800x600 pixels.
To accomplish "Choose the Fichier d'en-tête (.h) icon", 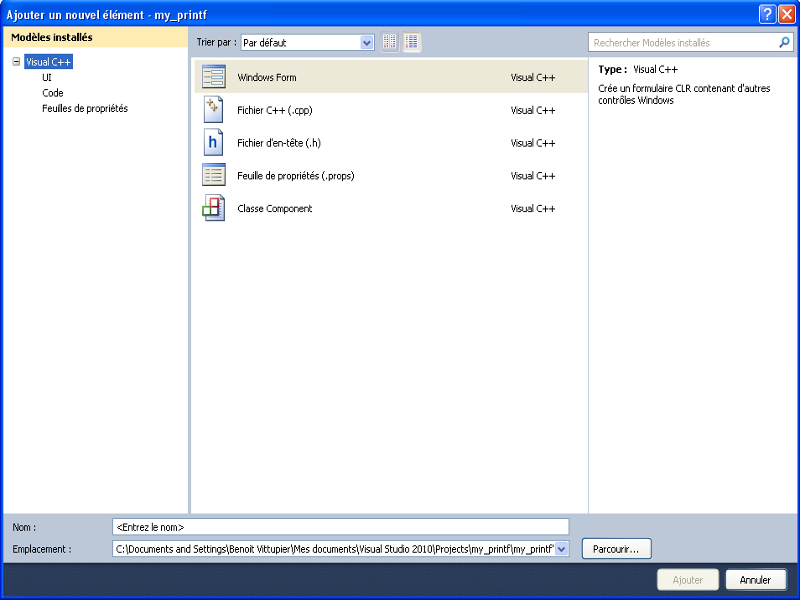I will (213, 143).
